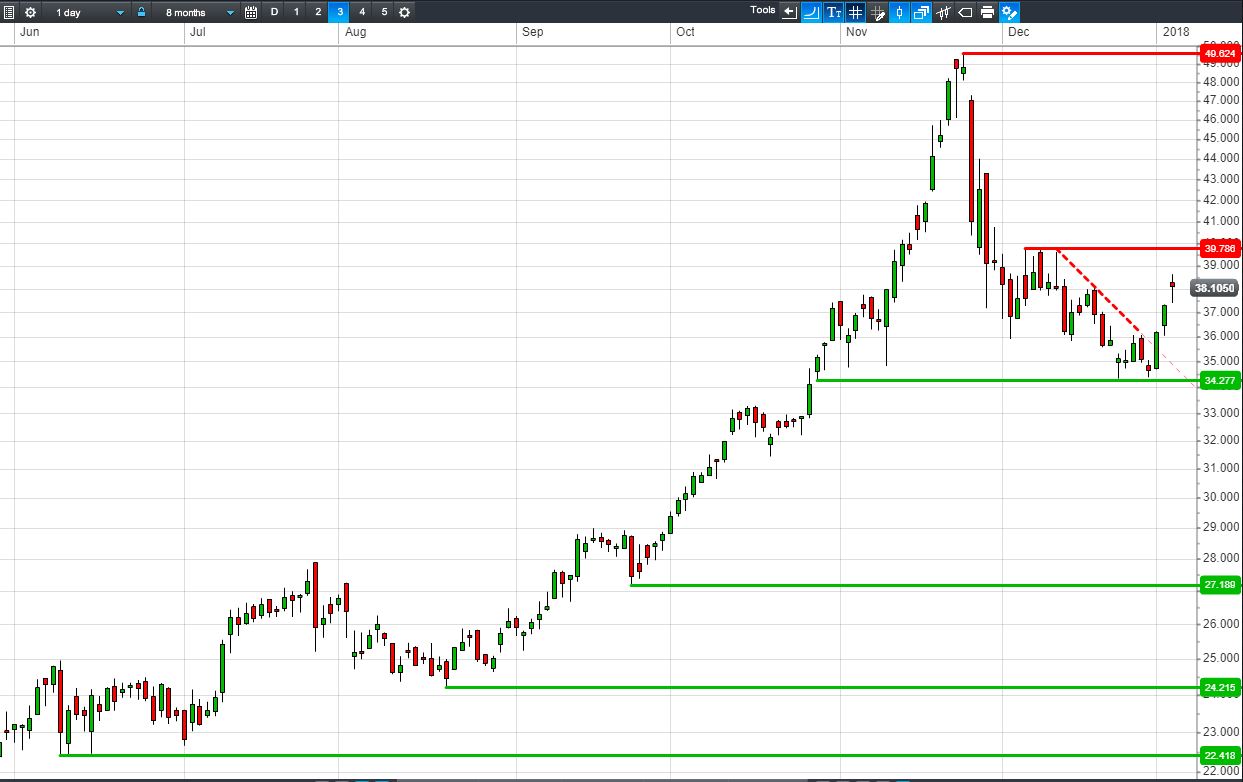Image resolution: width=1243 pixels, height=782 pixels.
Task: Click the dashed red descending trendline
Action: [1100, 292]
